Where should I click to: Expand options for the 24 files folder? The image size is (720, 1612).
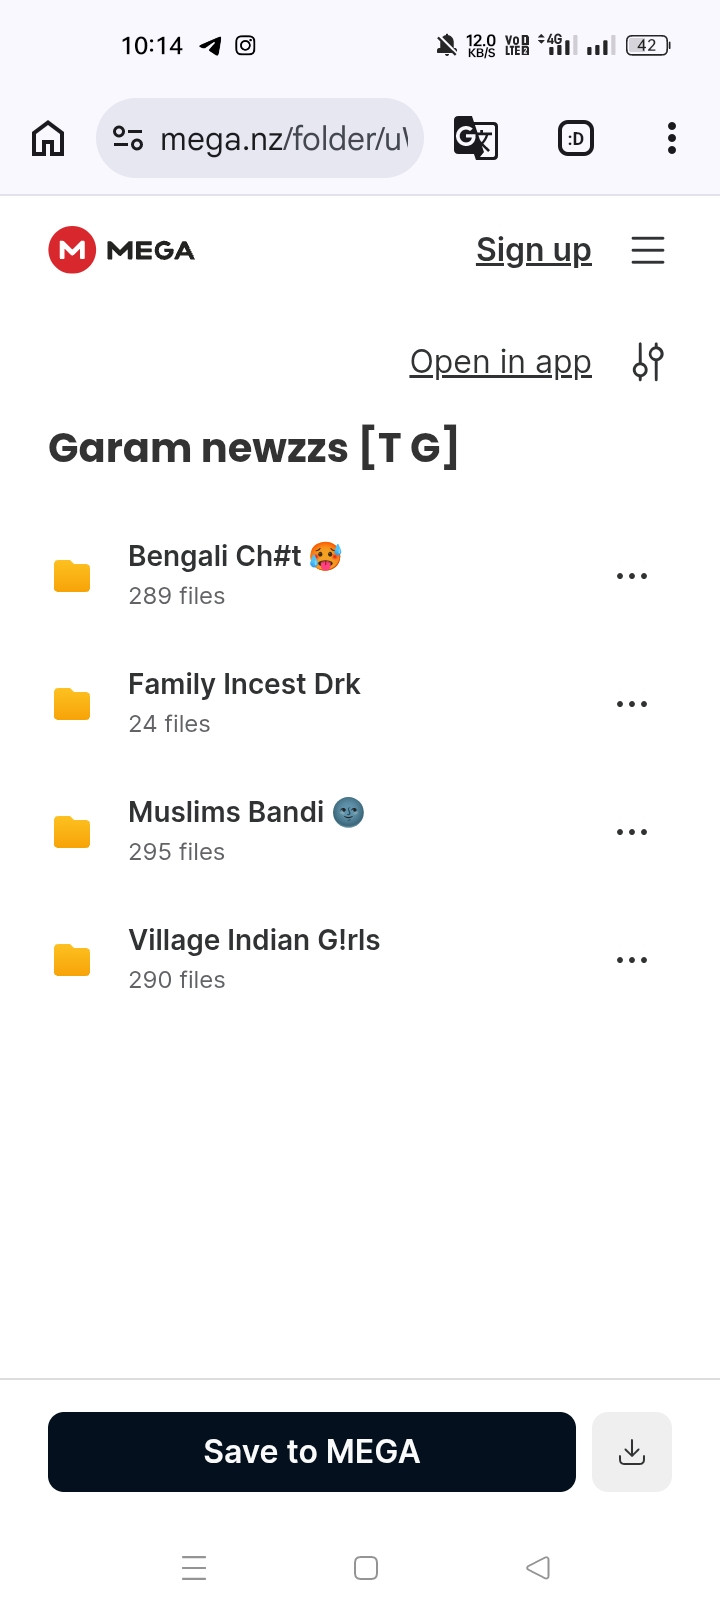(x=632, y=704)
